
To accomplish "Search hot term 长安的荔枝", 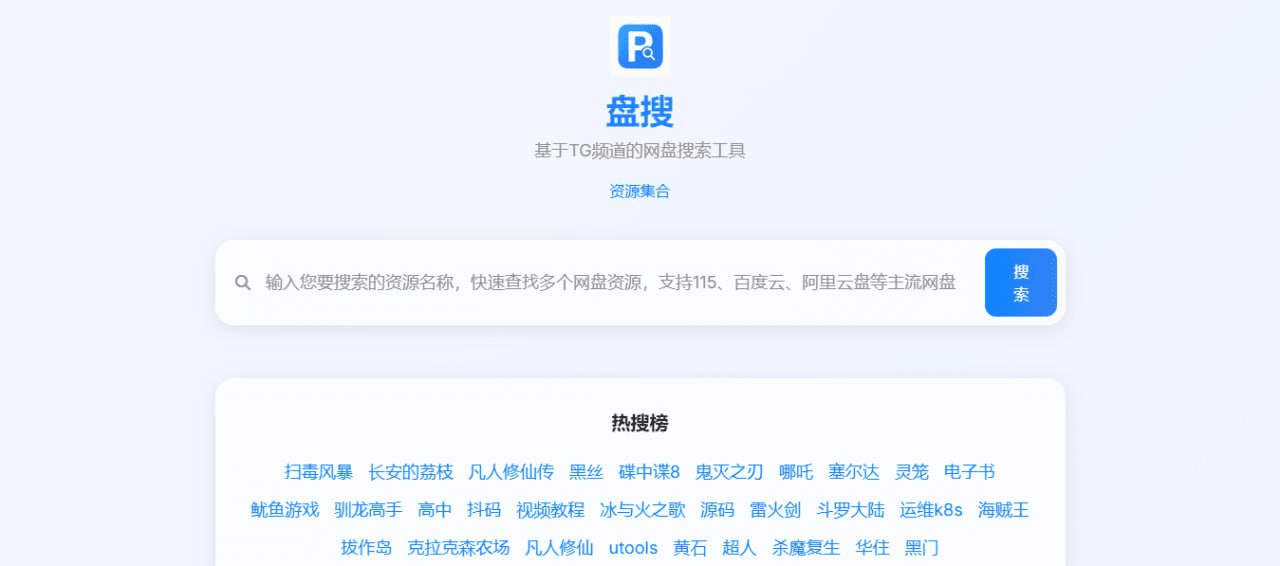I will coord(411,472).
